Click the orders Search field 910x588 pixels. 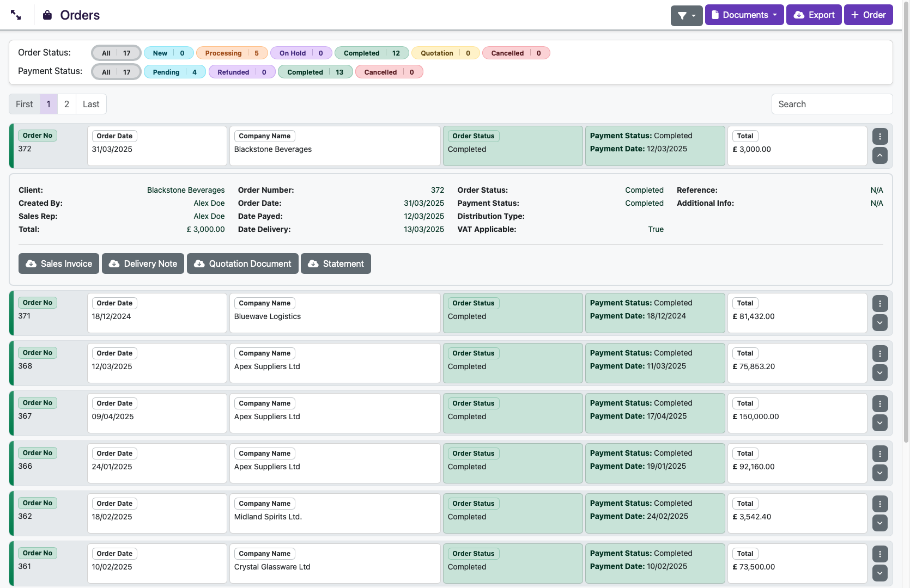pos(831,104)
